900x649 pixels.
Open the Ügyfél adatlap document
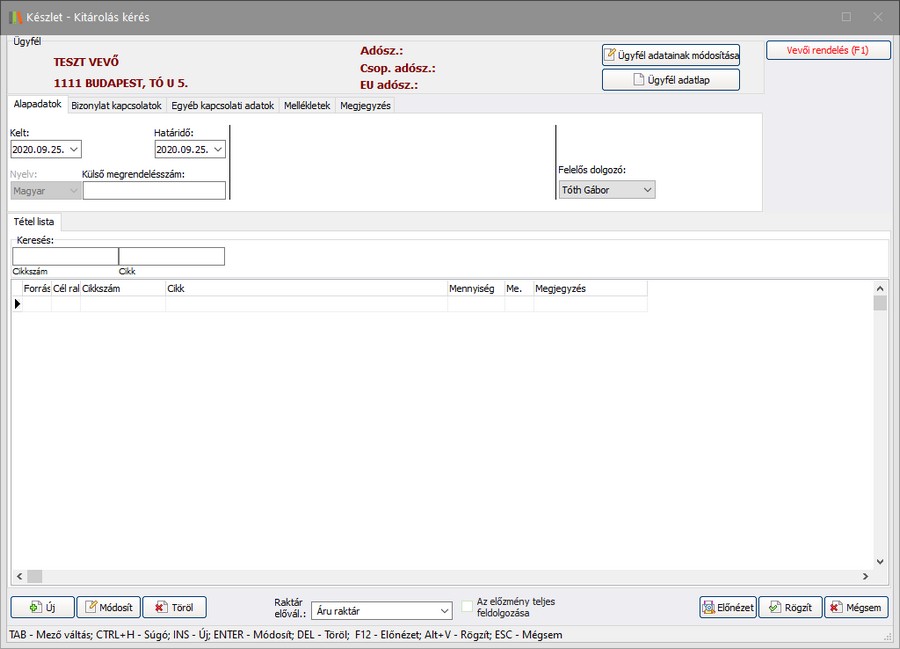pyautogui.click(x=670, y=80)
